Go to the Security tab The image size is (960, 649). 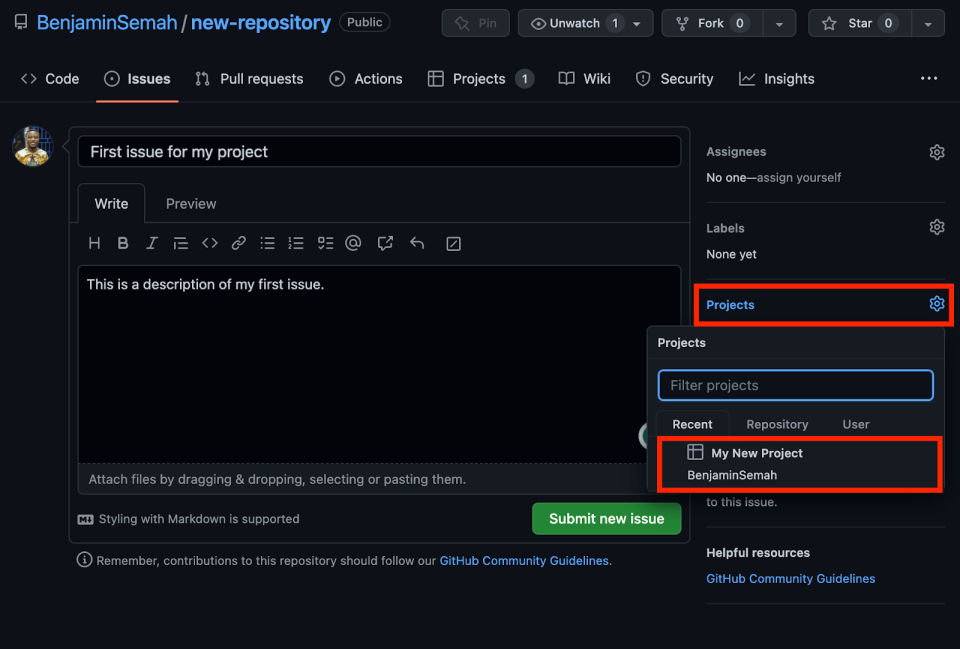(x=675, y=79)
